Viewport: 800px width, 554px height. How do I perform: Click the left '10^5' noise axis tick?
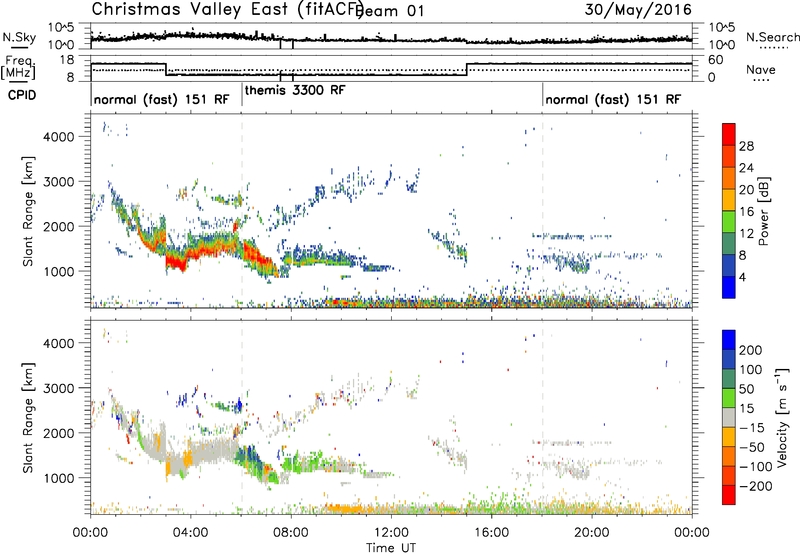pos(61,28)
